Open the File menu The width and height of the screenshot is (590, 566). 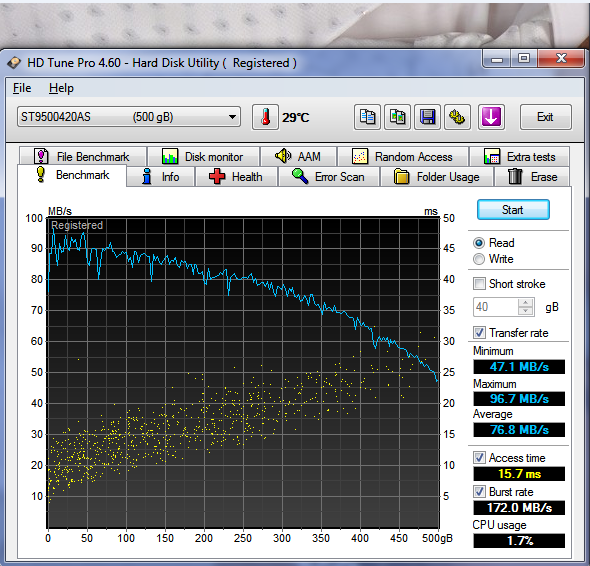pos(22,88)
